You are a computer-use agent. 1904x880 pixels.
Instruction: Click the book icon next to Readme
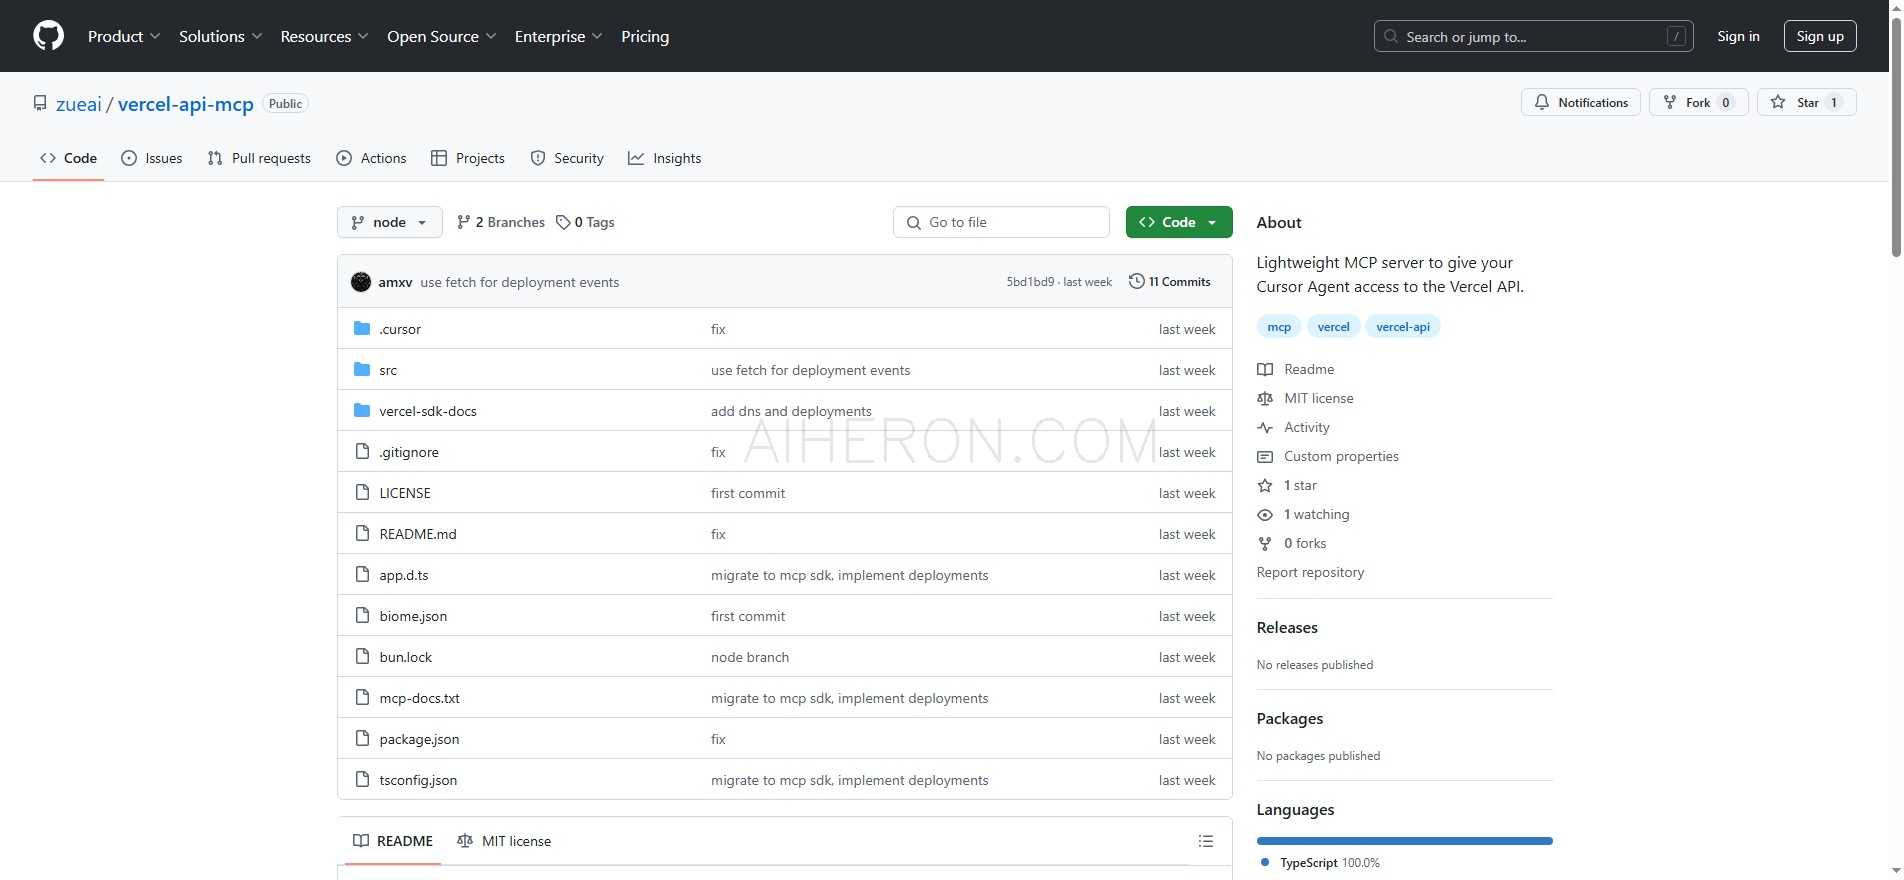(1265, 369)
